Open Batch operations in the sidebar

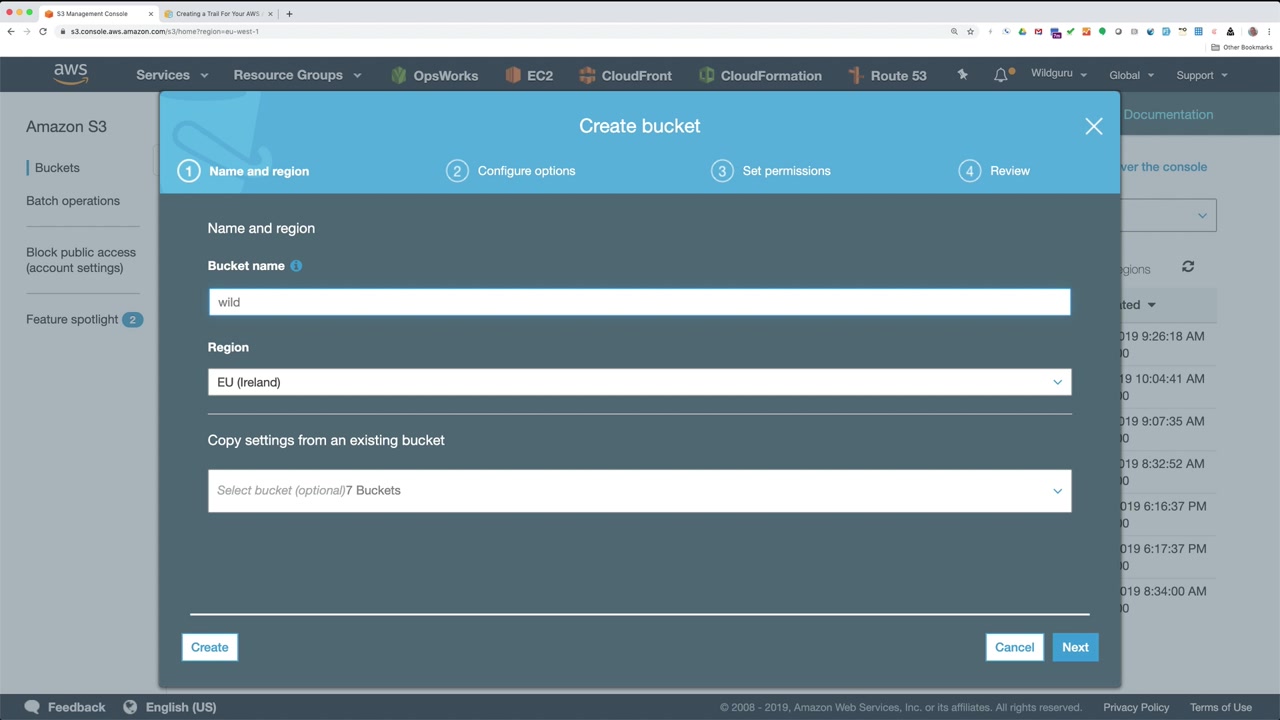(73, 201)
